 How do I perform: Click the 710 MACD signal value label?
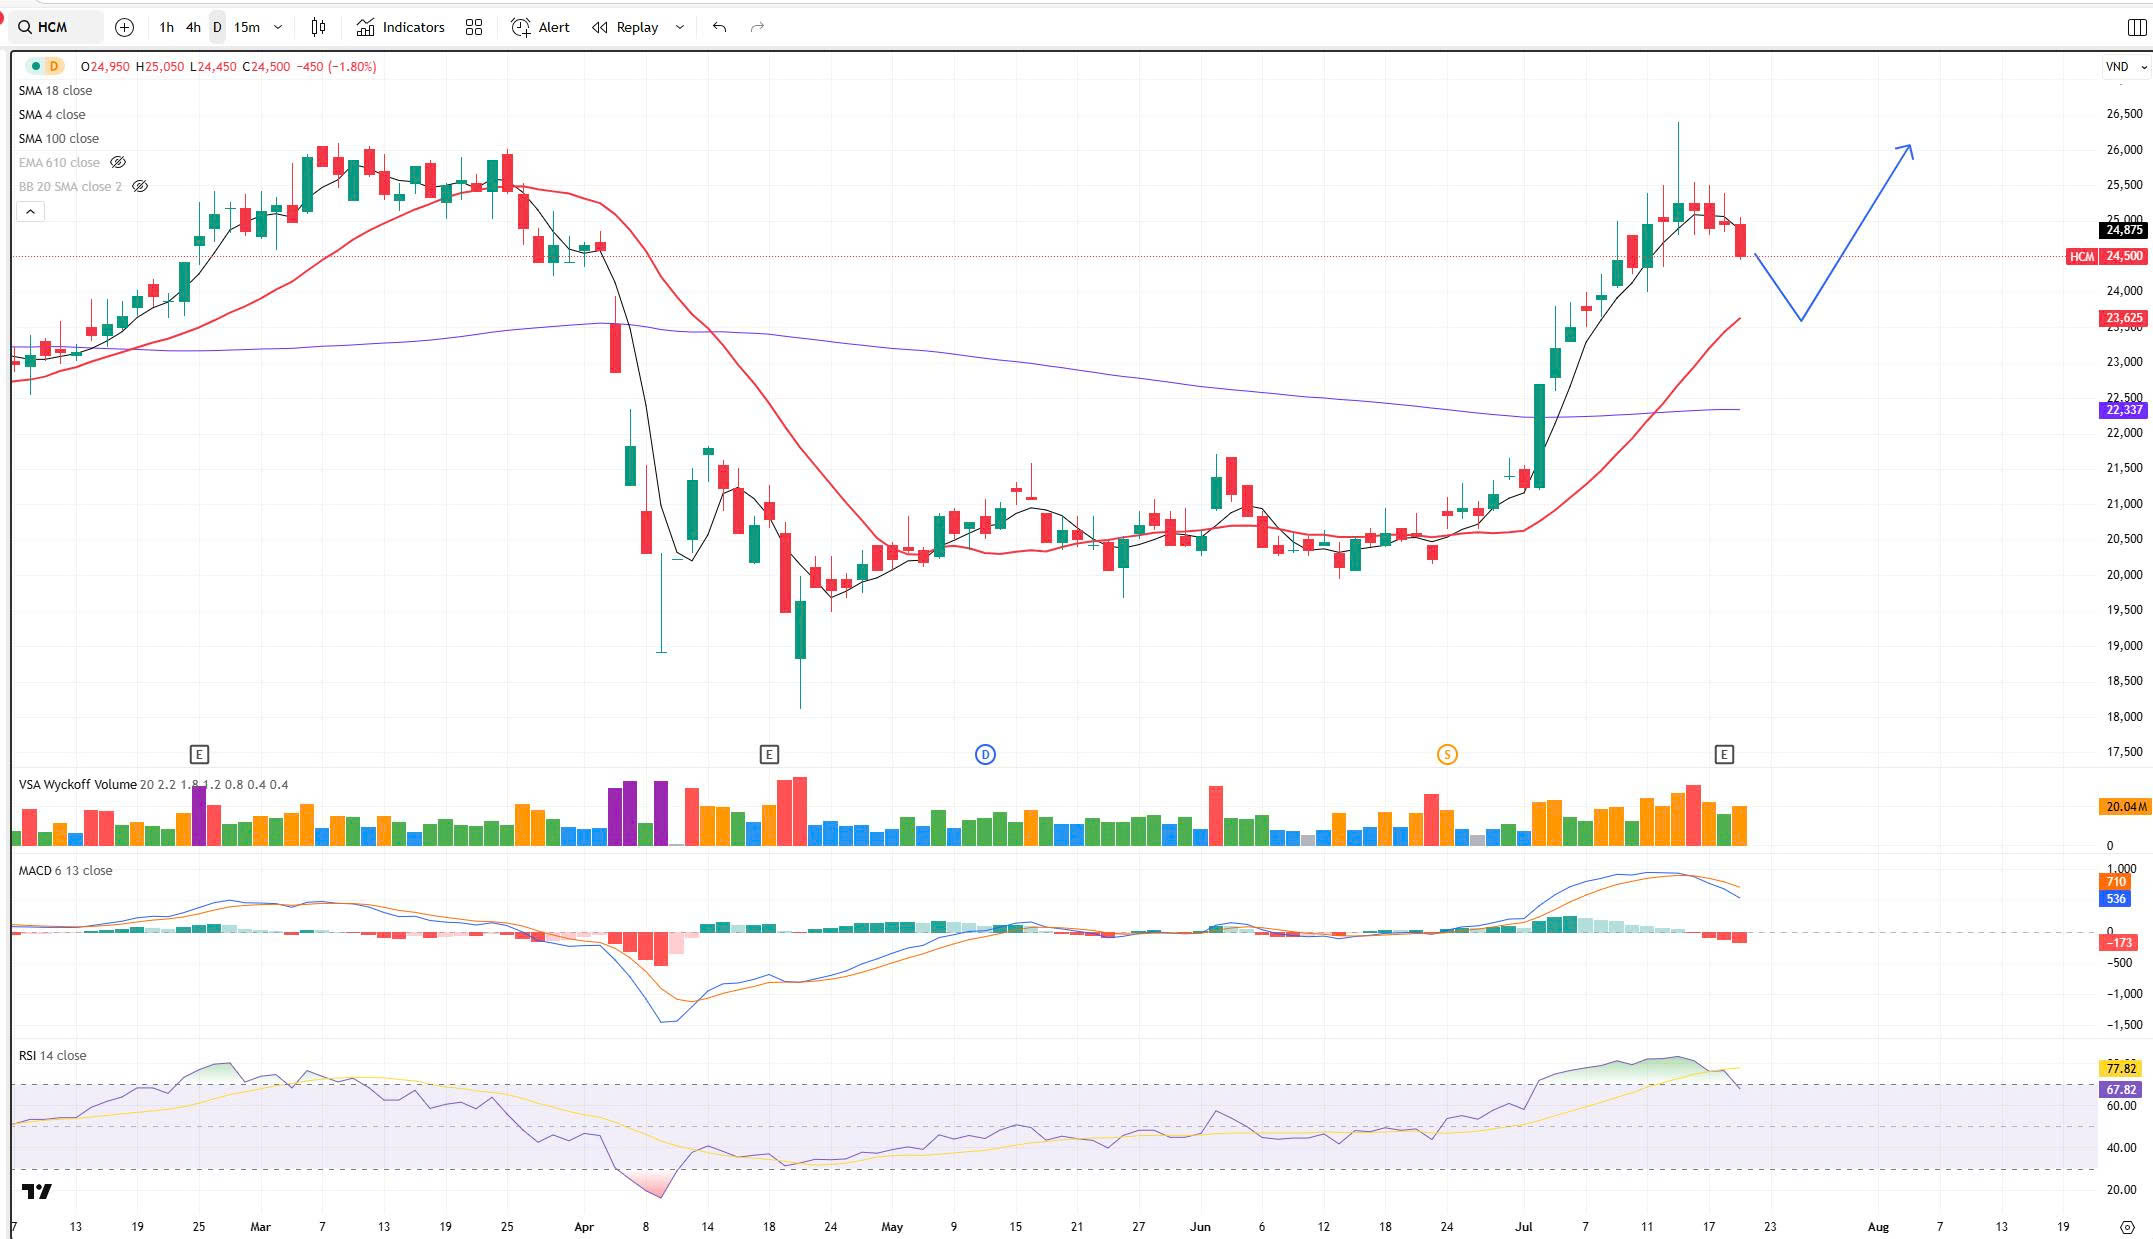tap(2116, 881)
